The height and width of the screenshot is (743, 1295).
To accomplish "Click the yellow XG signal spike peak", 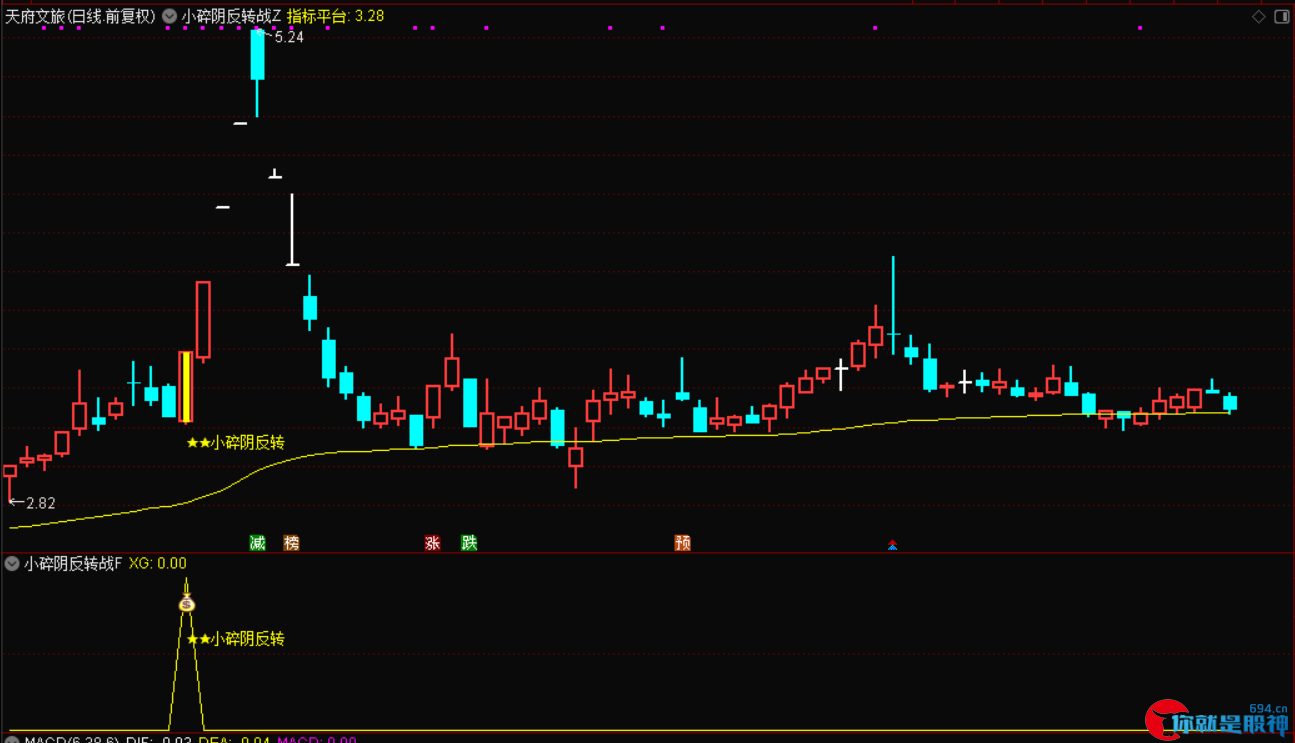I will pyautogui.click(x=186, y=582).
